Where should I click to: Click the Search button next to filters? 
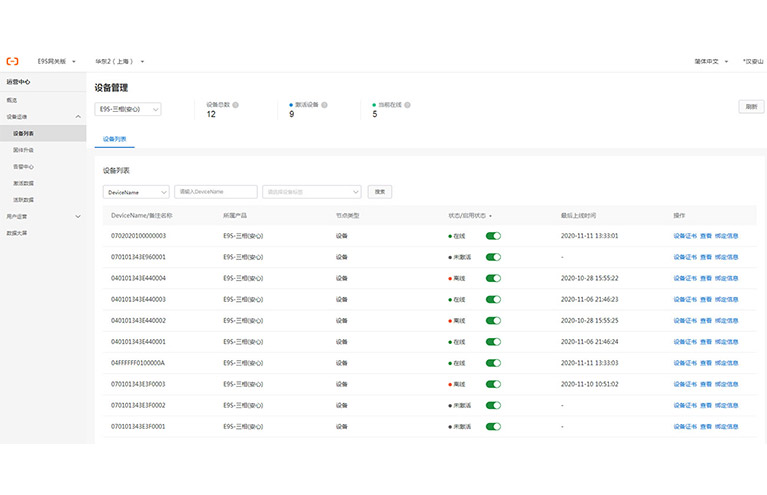point(380,192)
